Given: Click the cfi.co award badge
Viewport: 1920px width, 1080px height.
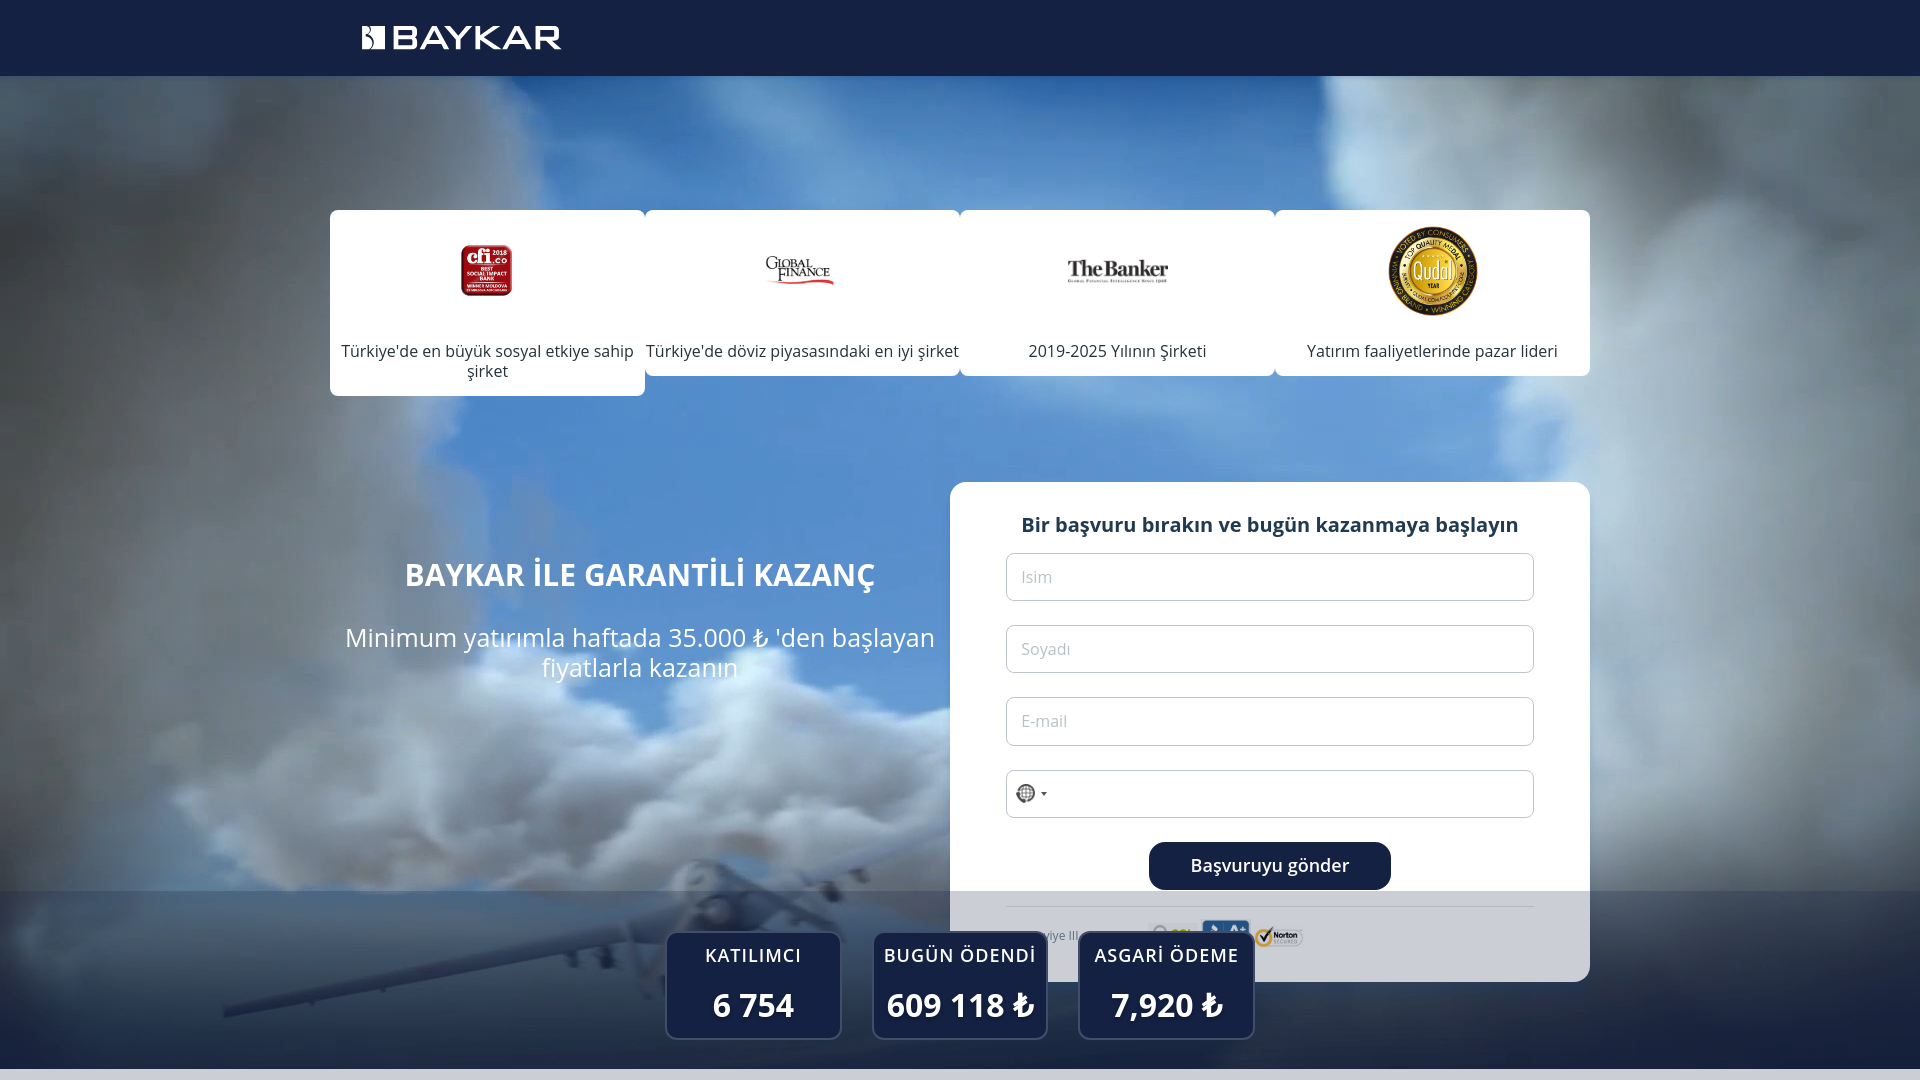Looking at the screenshot, I should [x=486, y=270].
